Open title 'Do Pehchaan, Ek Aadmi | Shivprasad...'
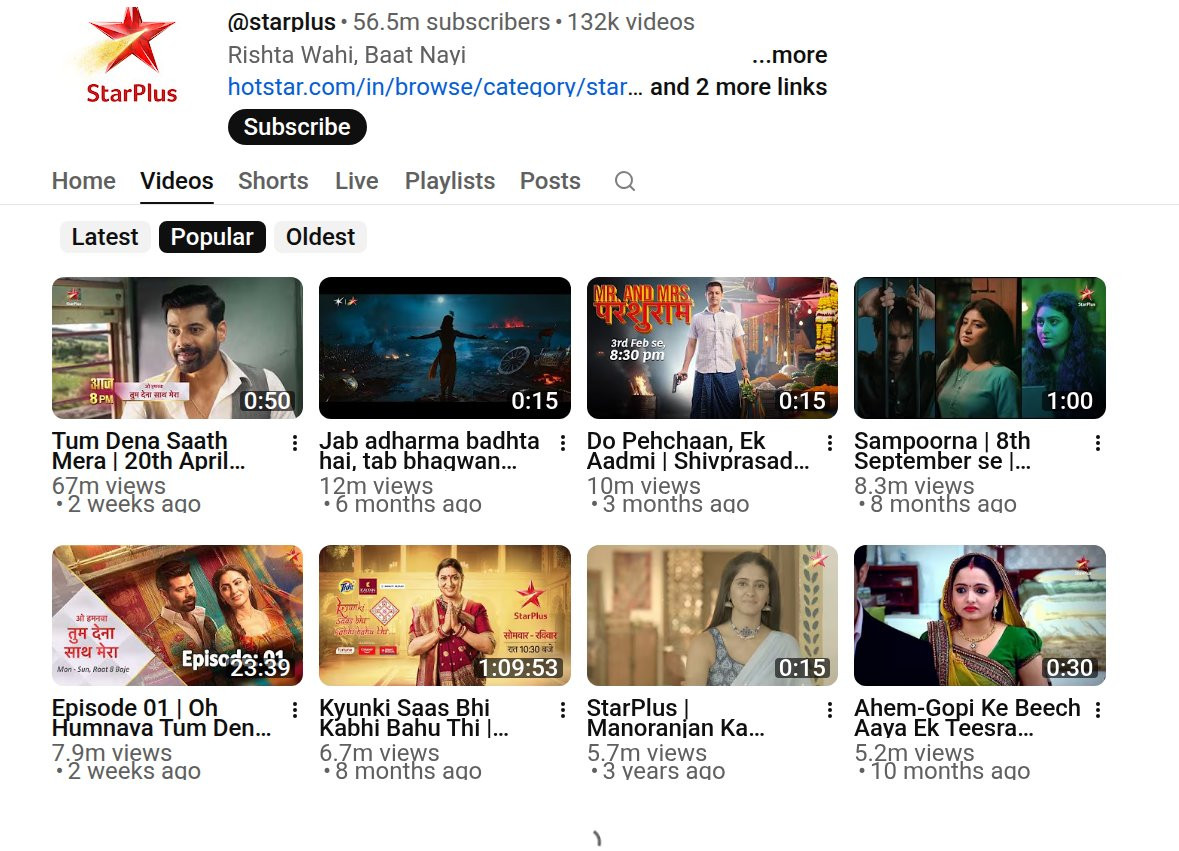The width and height of the screenshot is (1179, 851). pyautogui.click(x=698, y=450)
